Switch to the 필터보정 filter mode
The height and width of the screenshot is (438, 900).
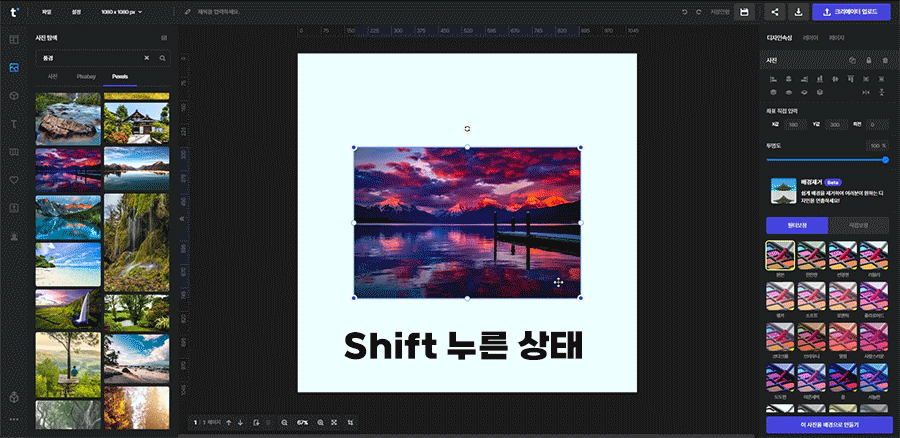796,225
